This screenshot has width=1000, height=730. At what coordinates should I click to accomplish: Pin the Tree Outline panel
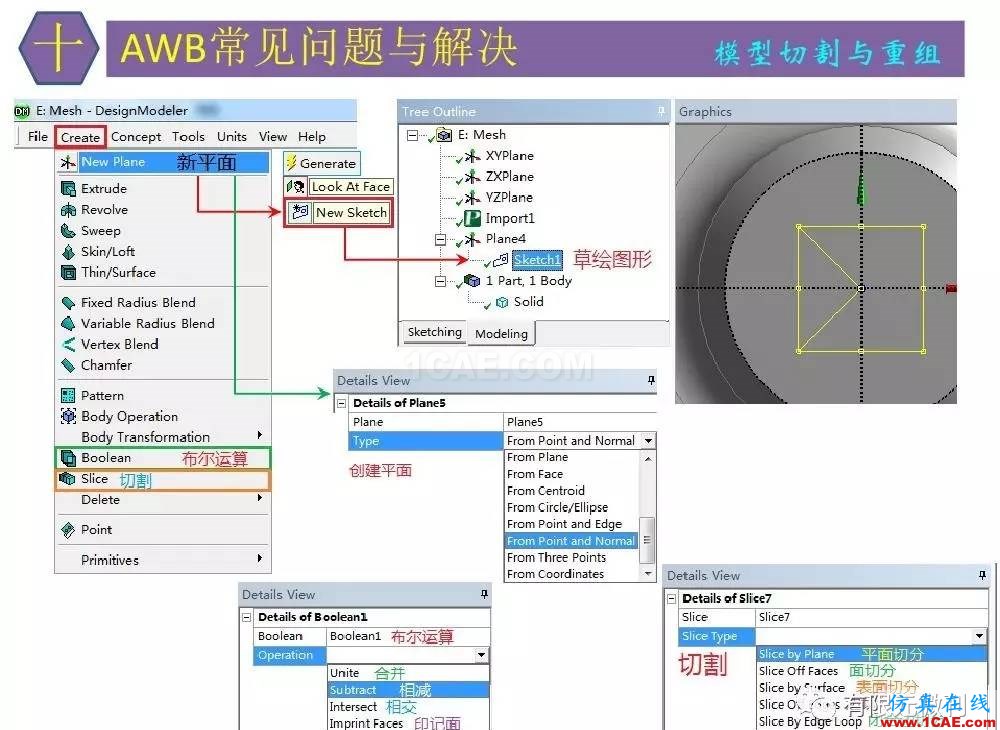click(661, 111)
